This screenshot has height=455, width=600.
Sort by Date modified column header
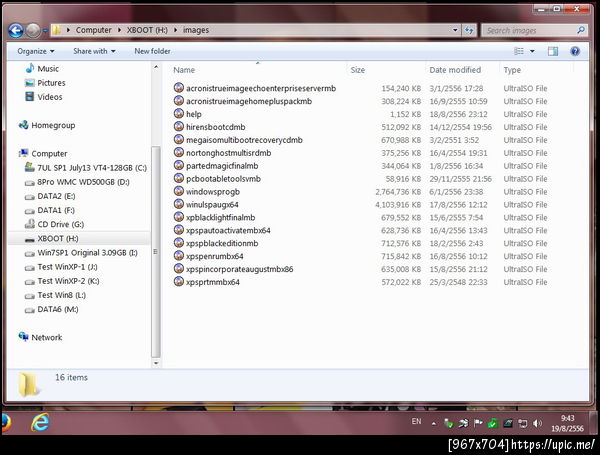455,70
